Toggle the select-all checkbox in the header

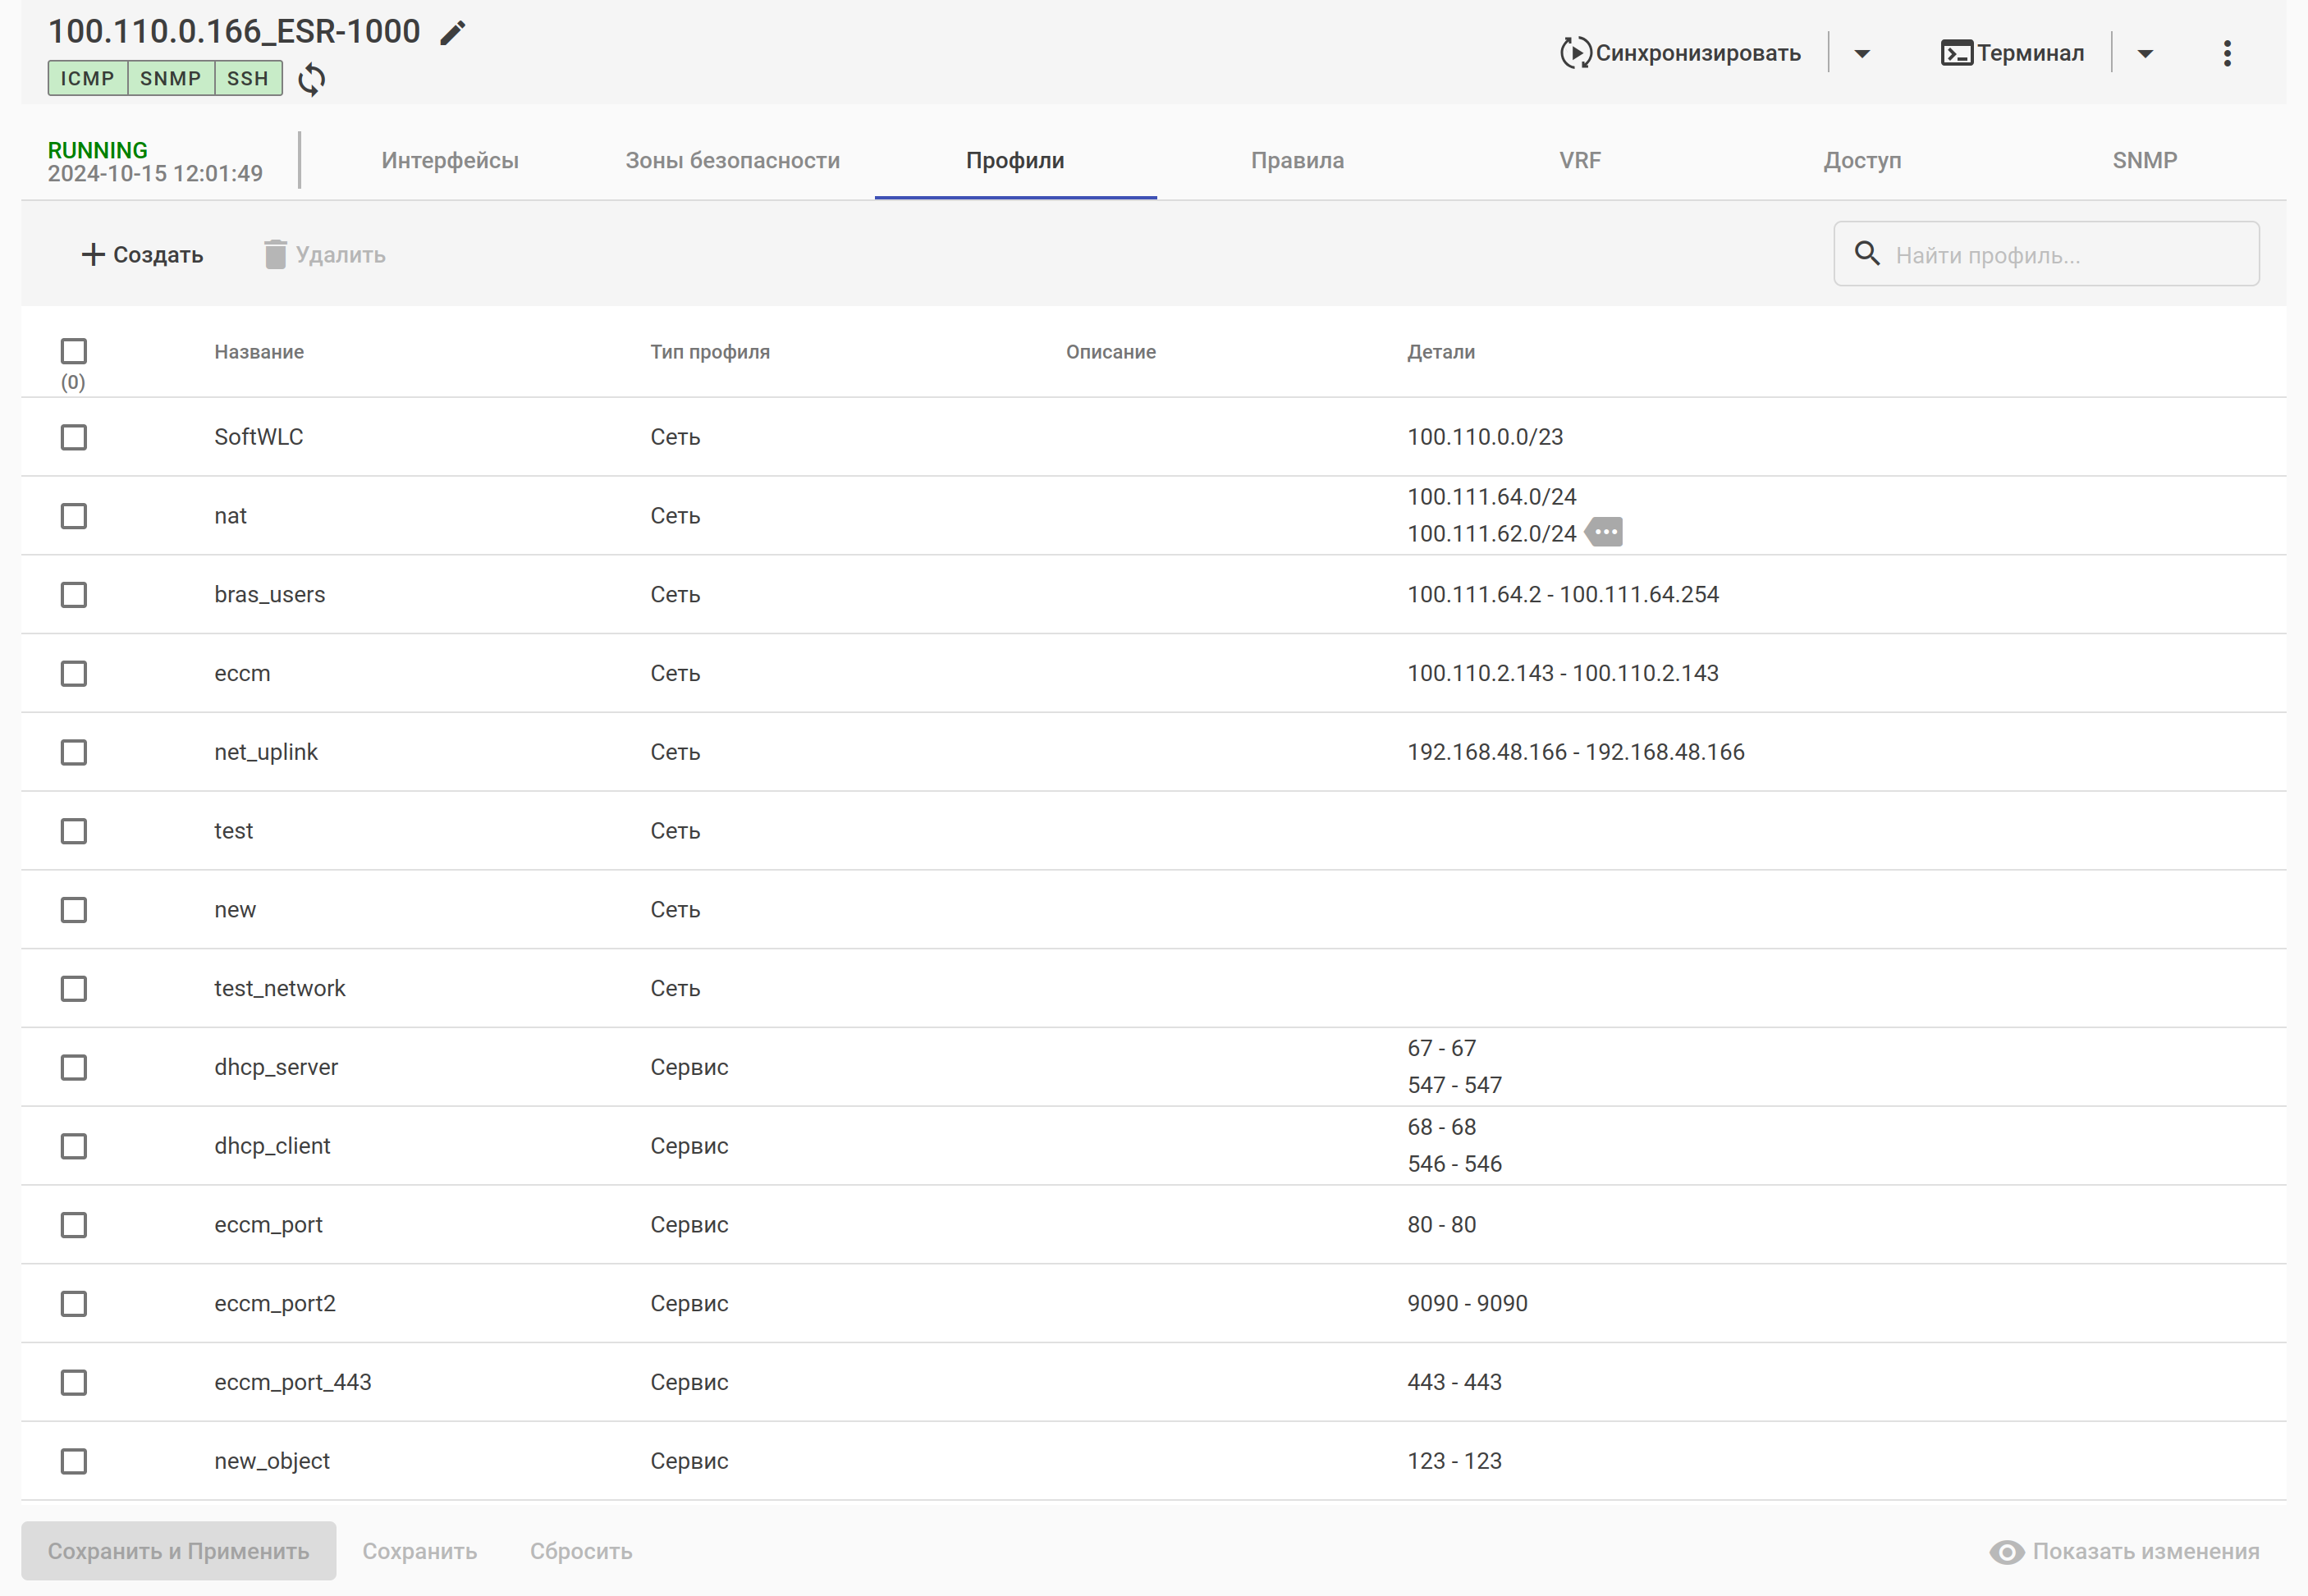click(x=74, y=351)
